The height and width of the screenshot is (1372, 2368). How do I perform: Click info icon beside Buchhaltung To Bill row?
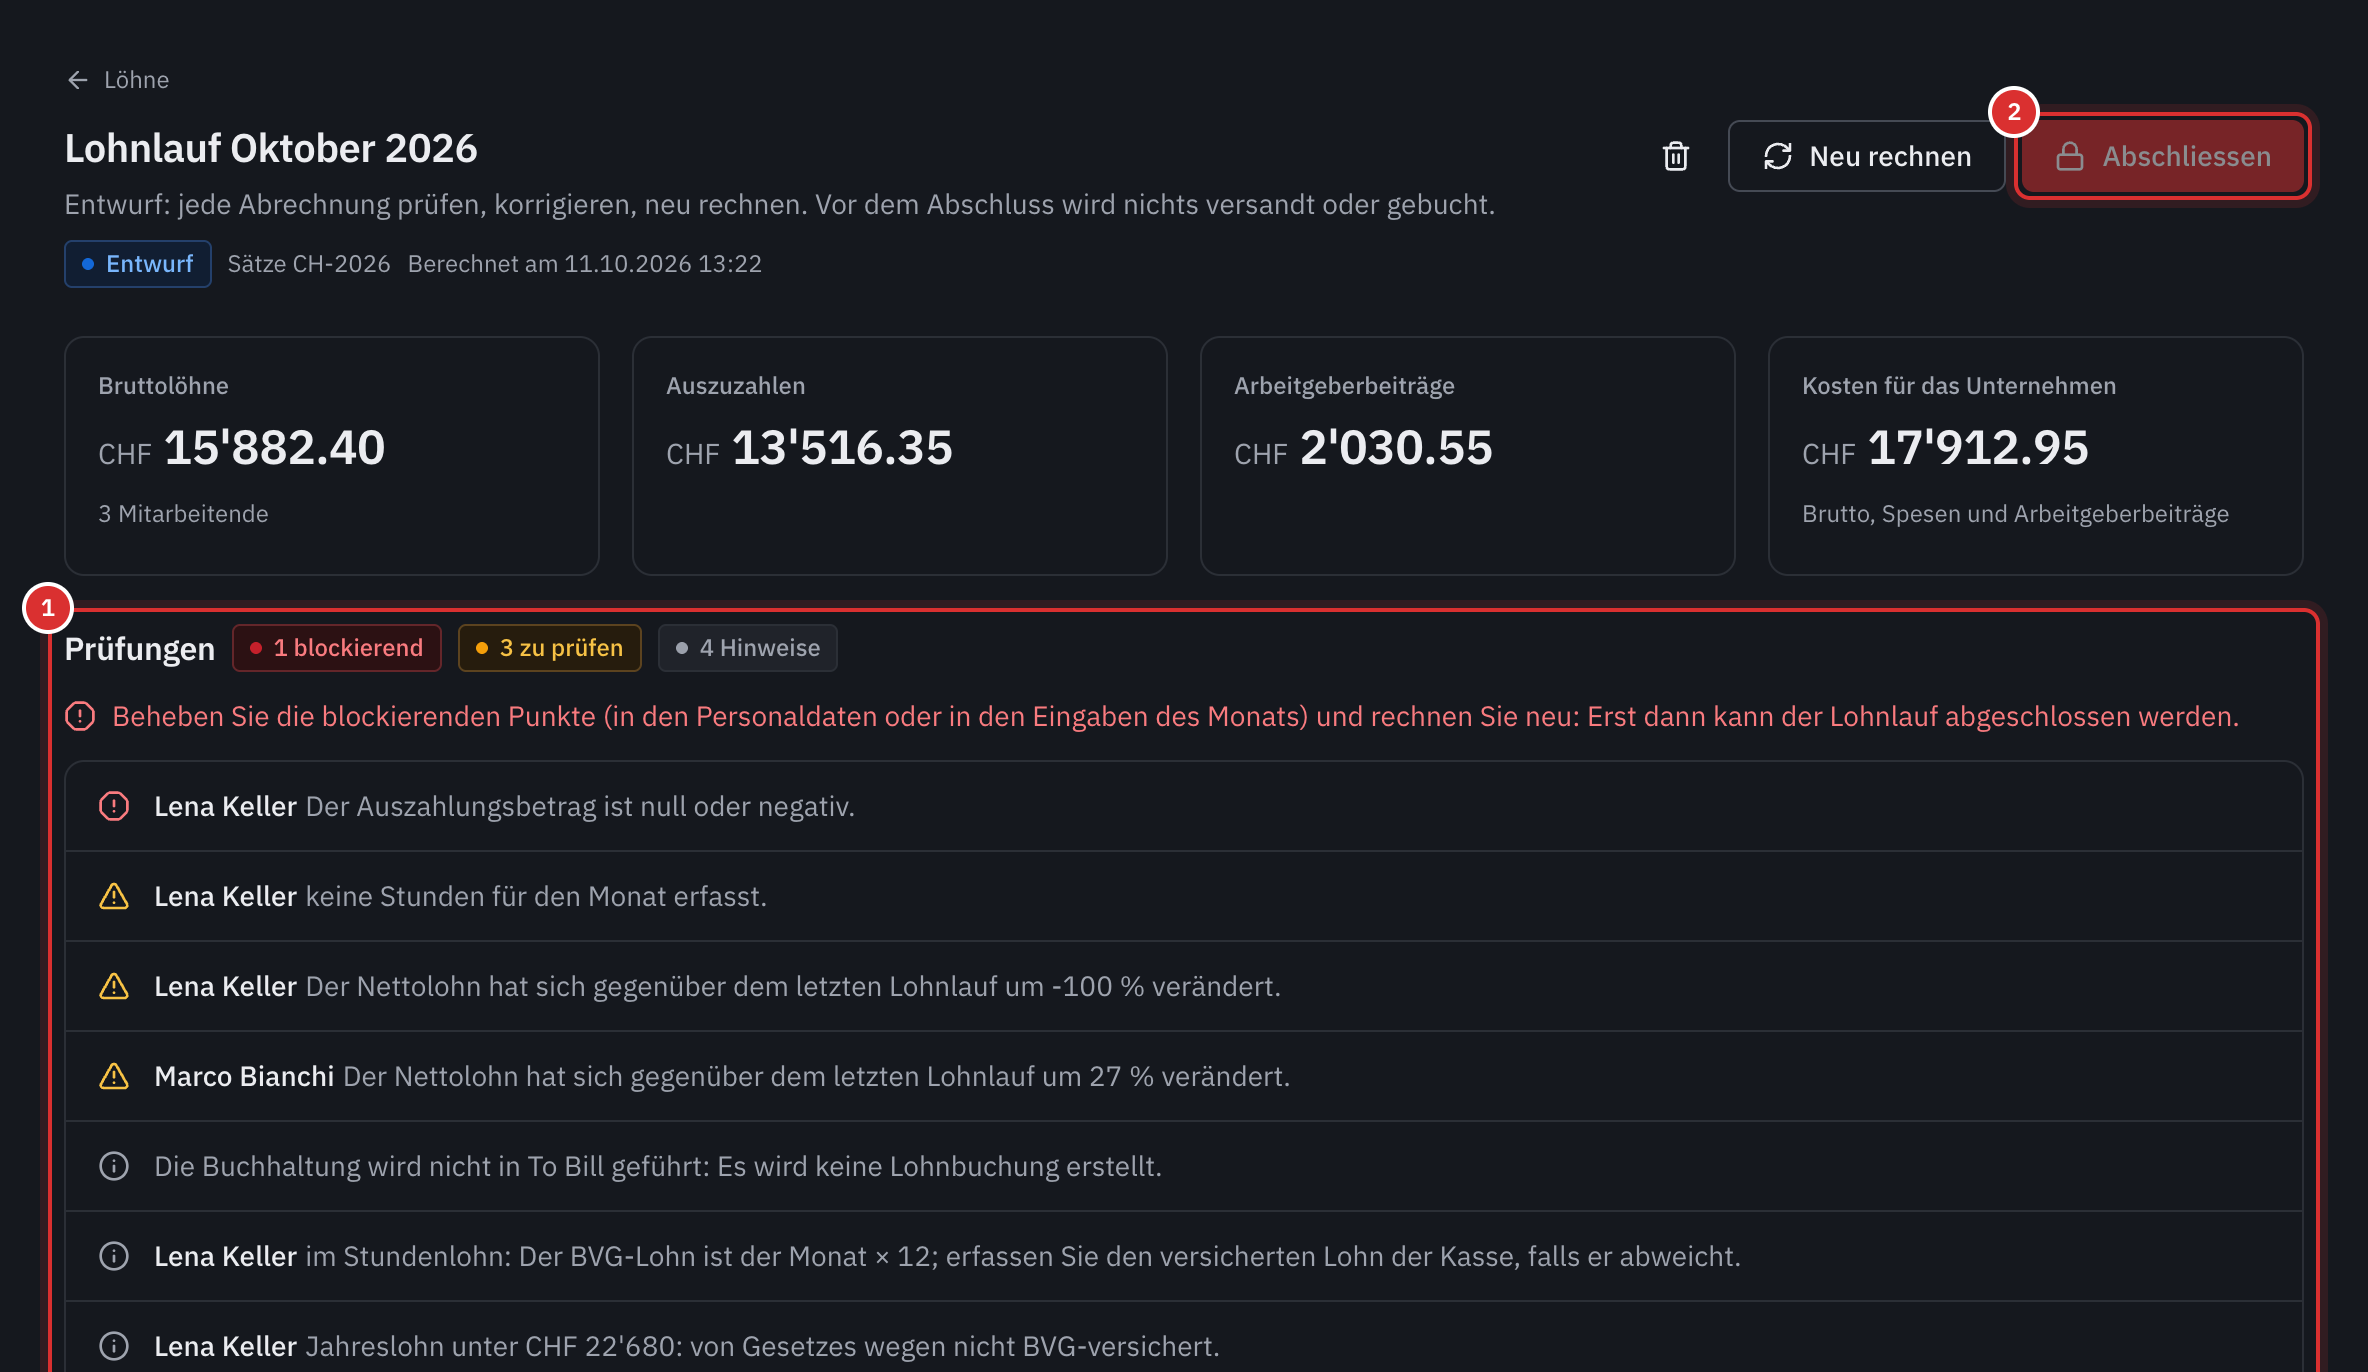pos(114,1166)
